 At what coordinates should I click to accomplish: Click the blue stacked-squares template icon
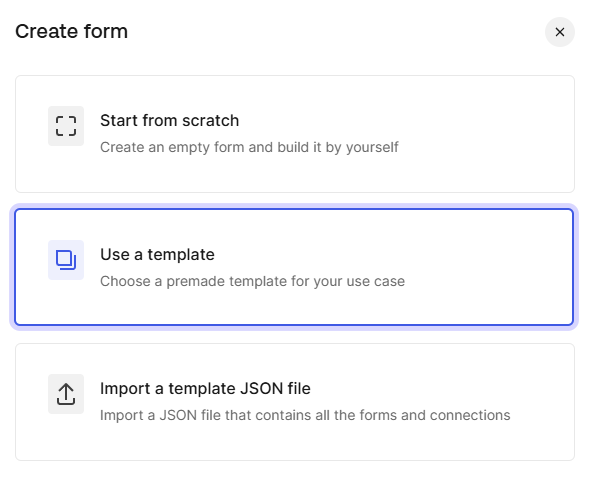(x=66, y=260)
